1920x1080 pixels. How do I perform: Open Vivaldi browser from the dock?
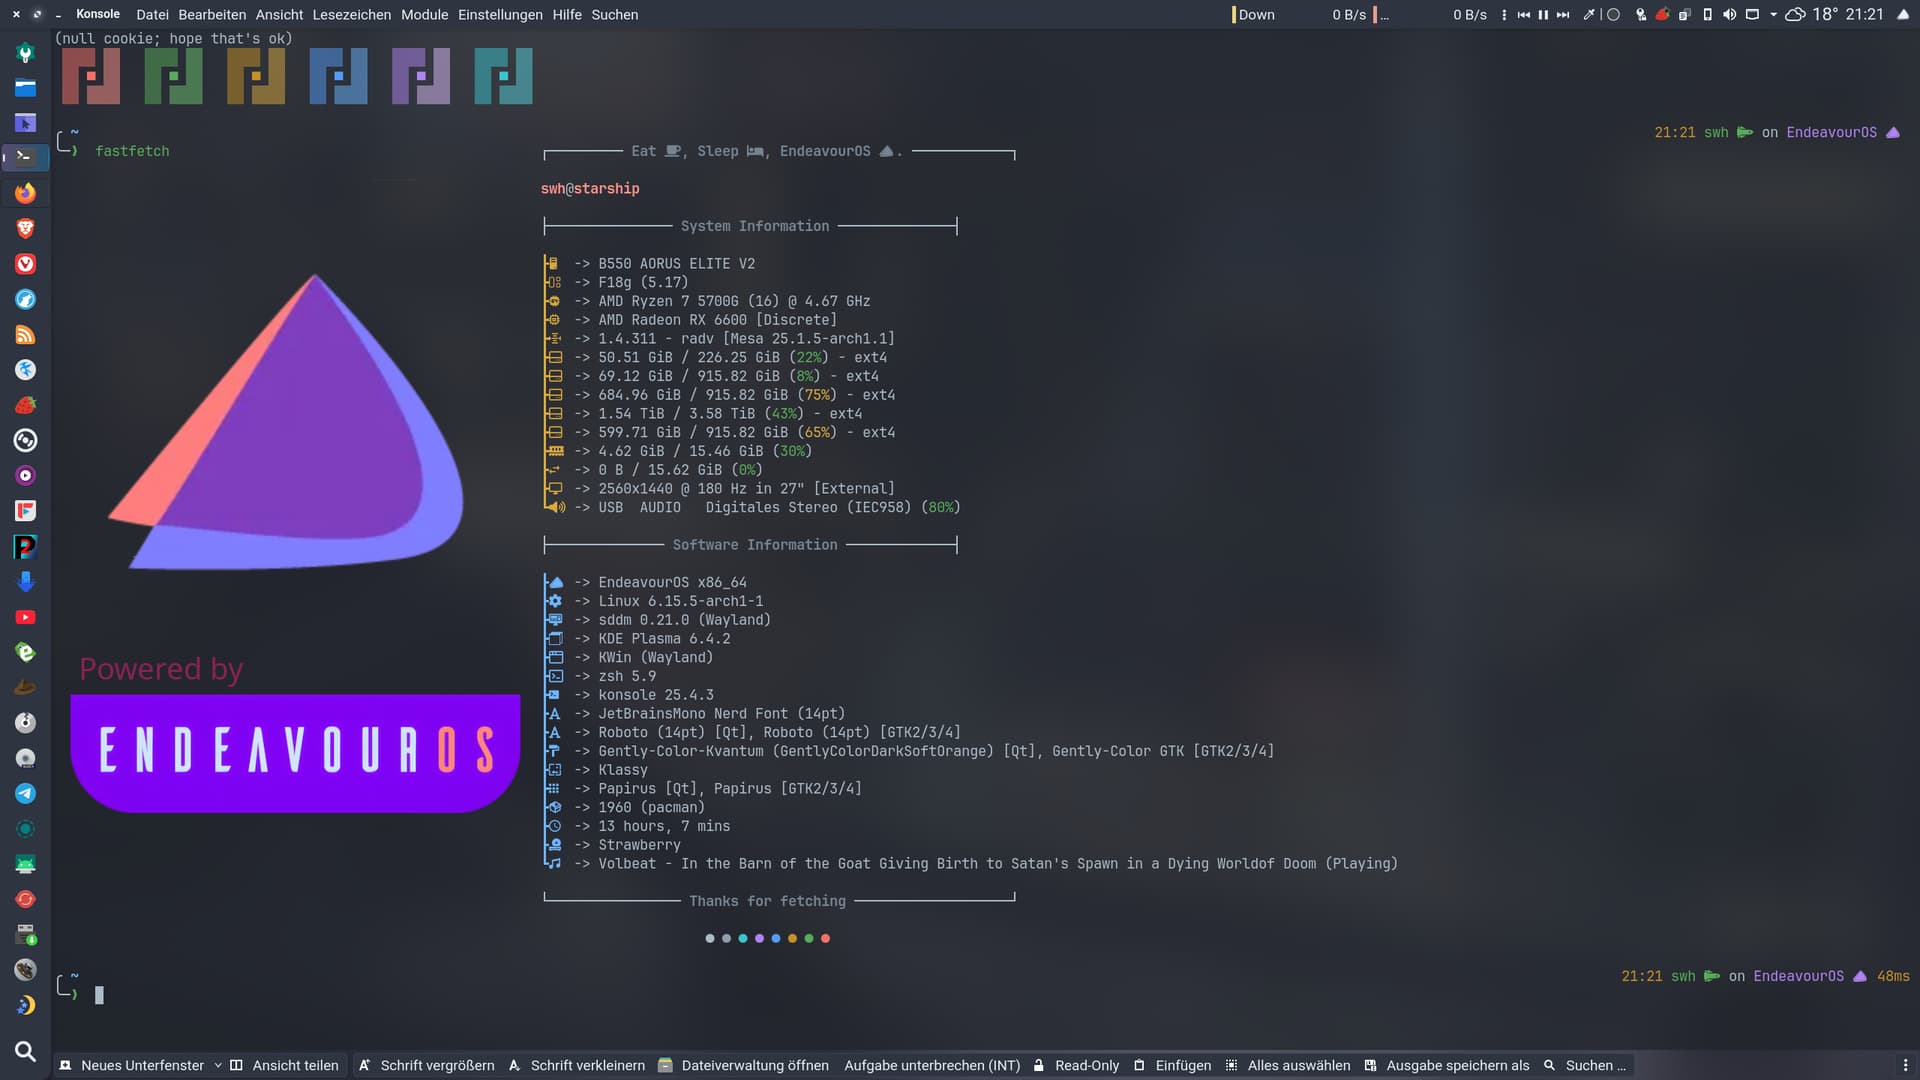pyautogui.click(x=25, y=264)
